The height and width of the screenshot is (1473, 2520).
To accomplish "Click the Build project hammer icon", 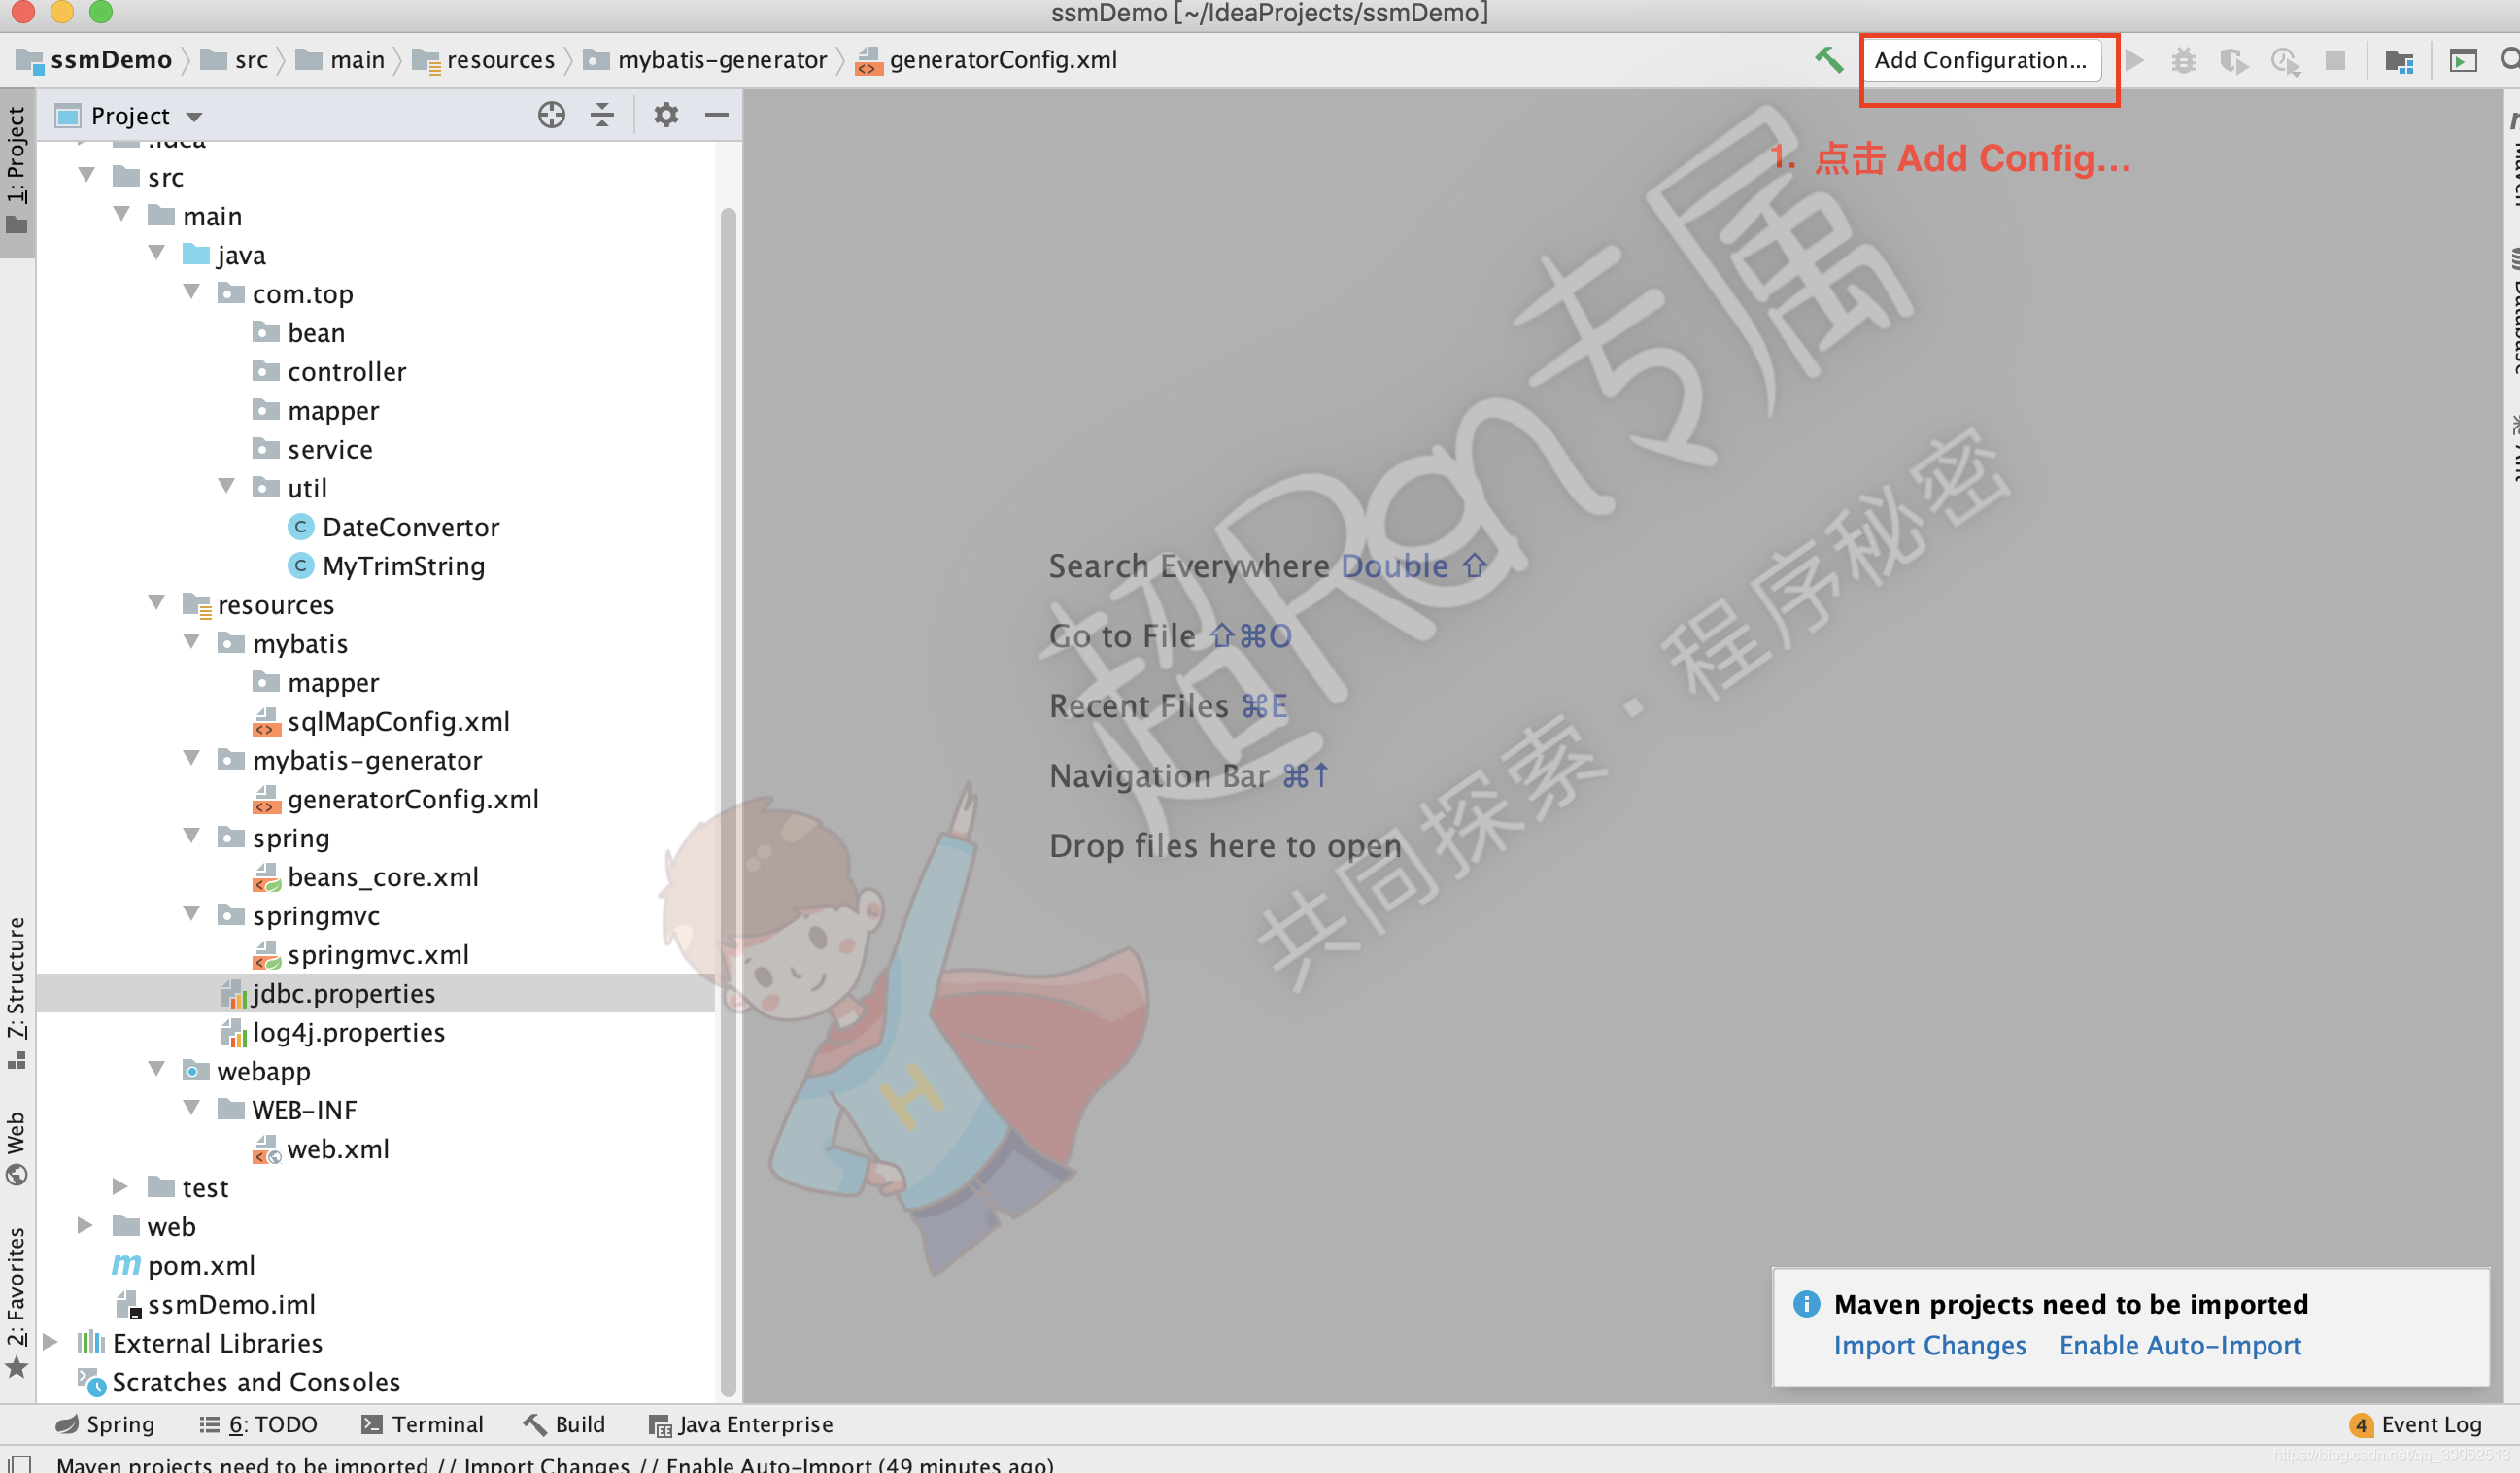I will pyautogui.click(x=1829, y=60).
